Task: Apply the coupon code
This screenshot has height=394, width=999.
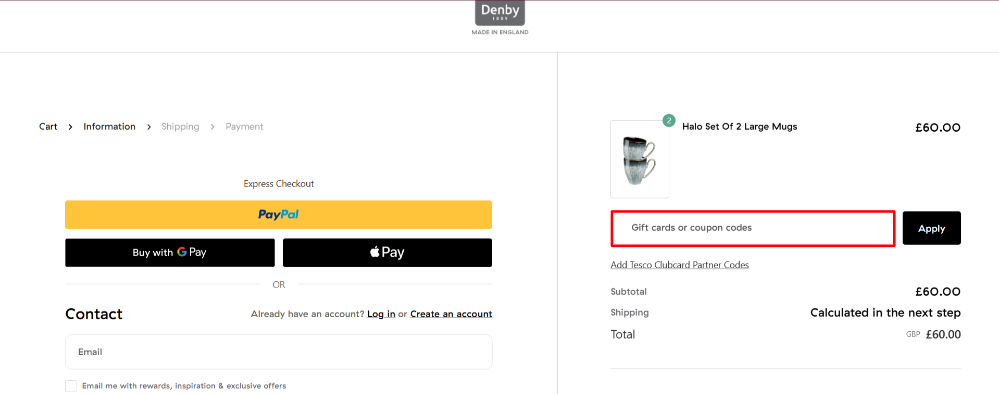Action: [931, 228]
